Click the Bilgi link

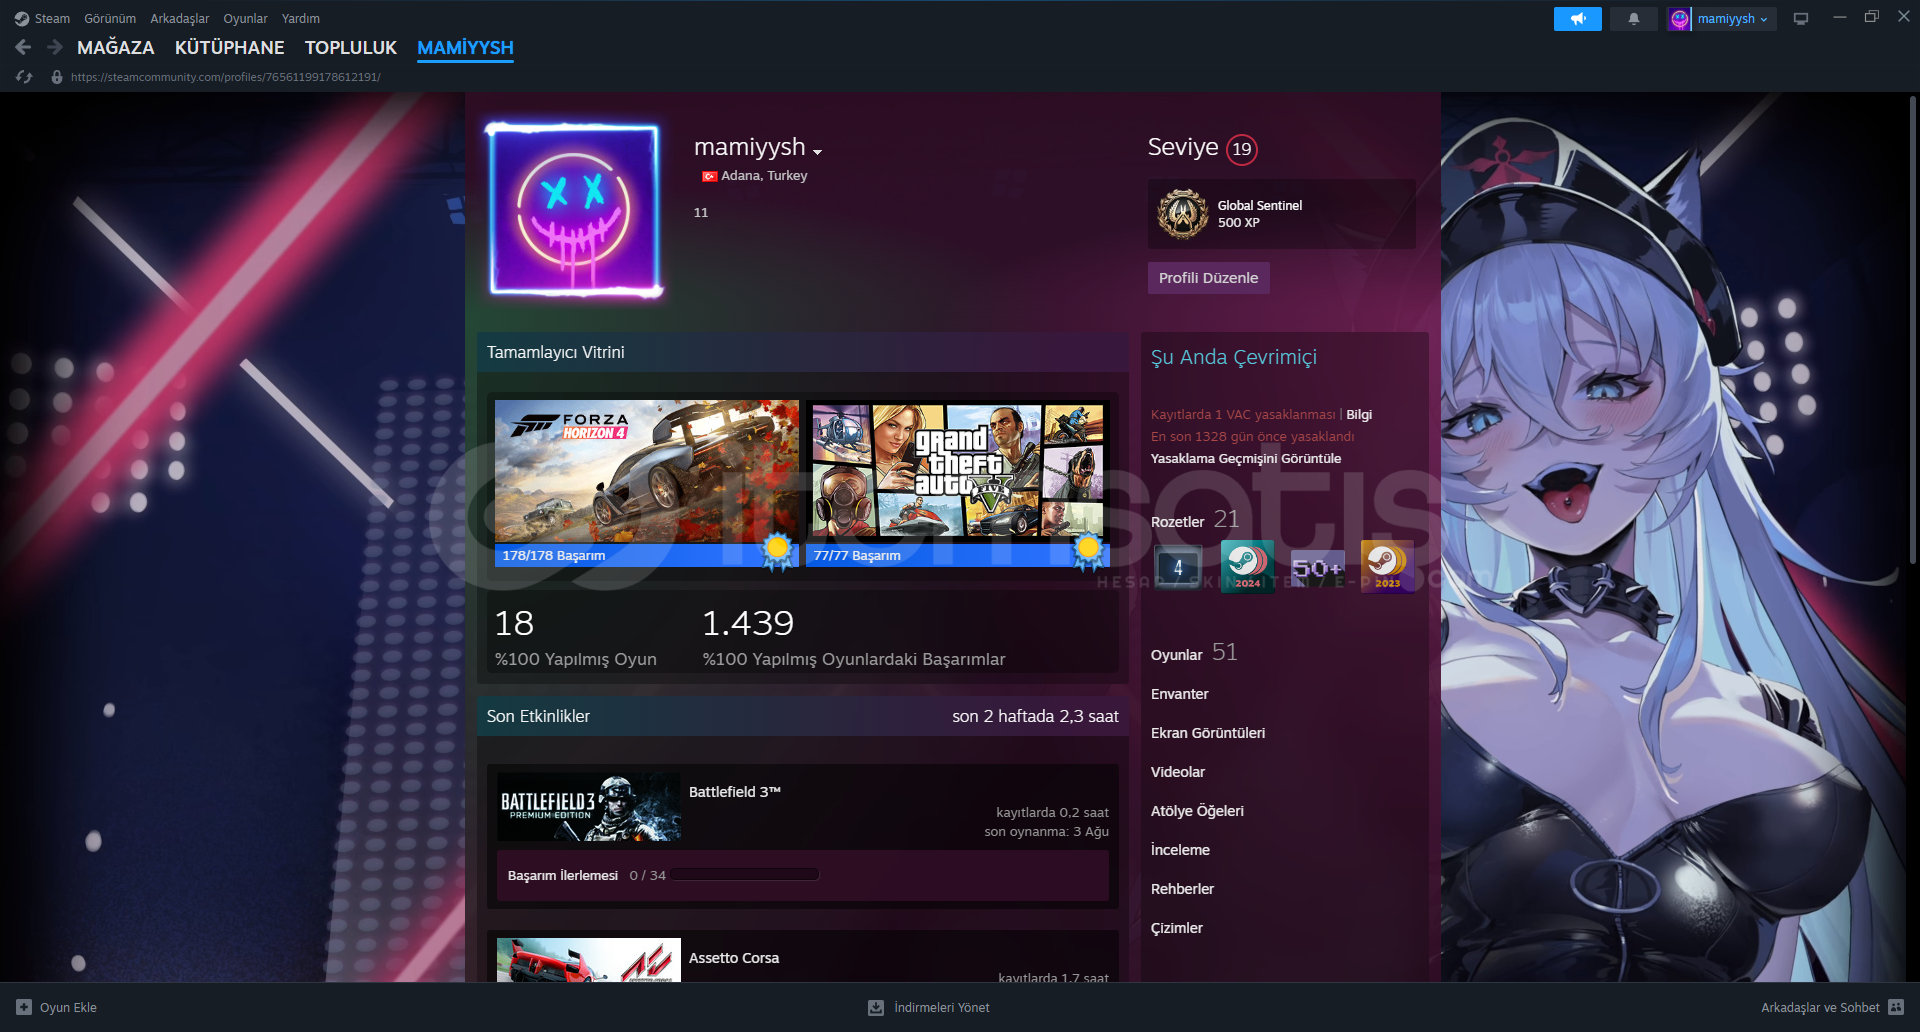coord(1359,415)
